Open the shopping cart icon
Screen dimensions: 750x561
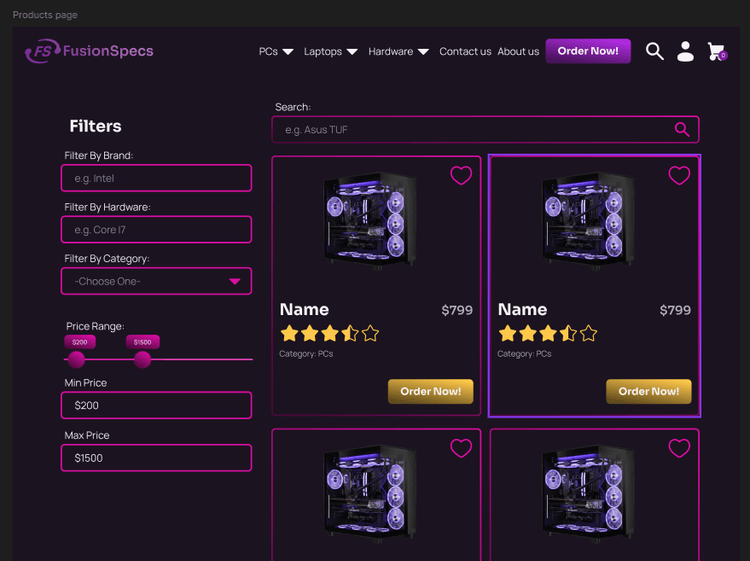tap(717, 51)
